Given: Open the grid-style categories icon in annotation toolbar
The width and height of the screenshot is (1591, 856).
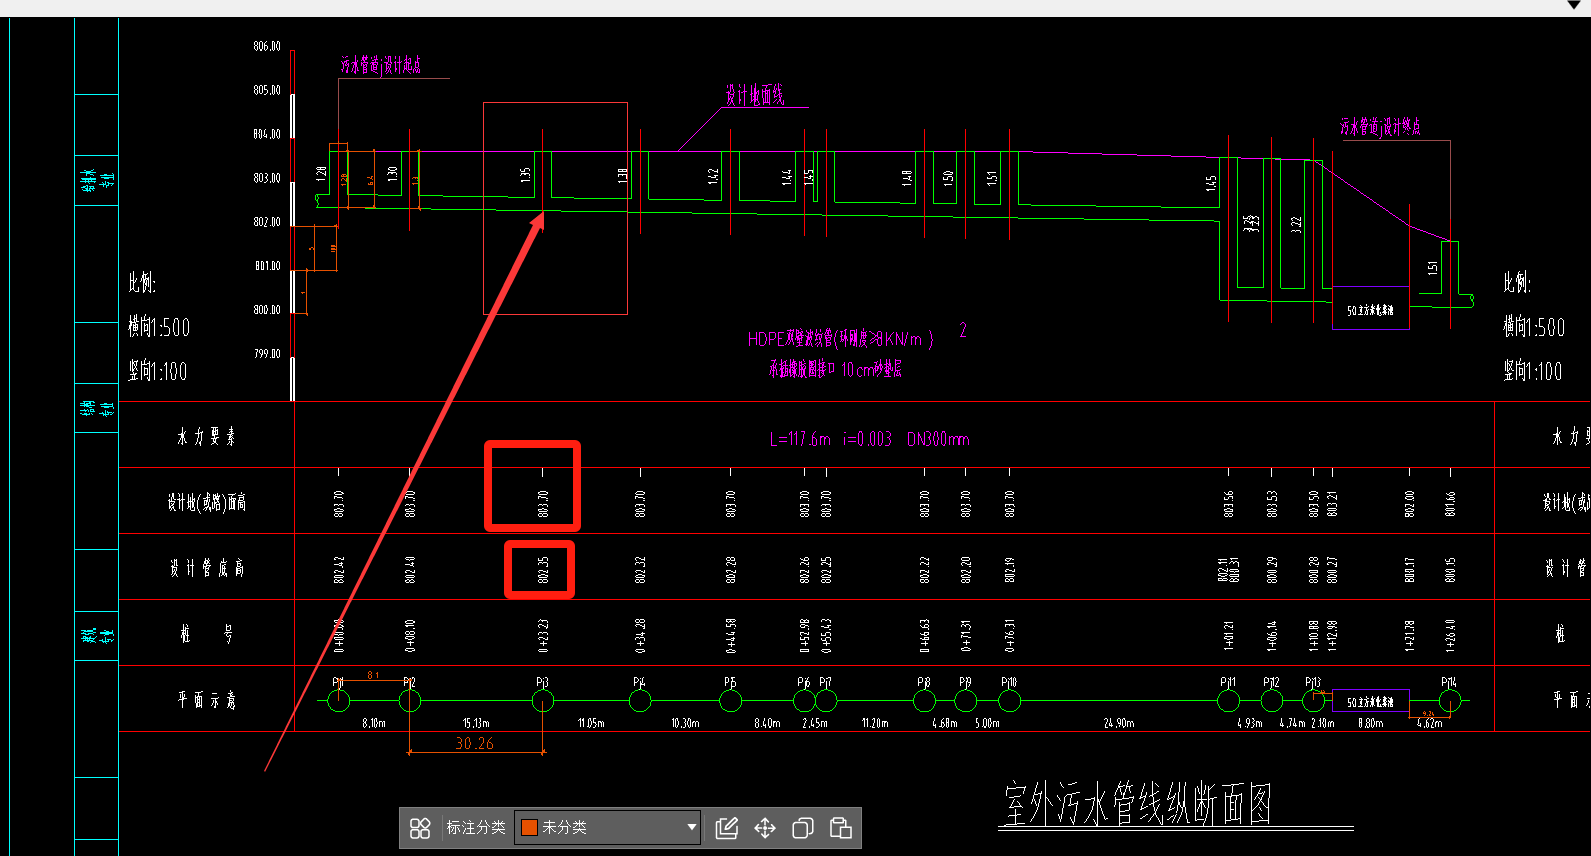Looking at the screenshot, I should pyautogui.click(x=420, y=828).
